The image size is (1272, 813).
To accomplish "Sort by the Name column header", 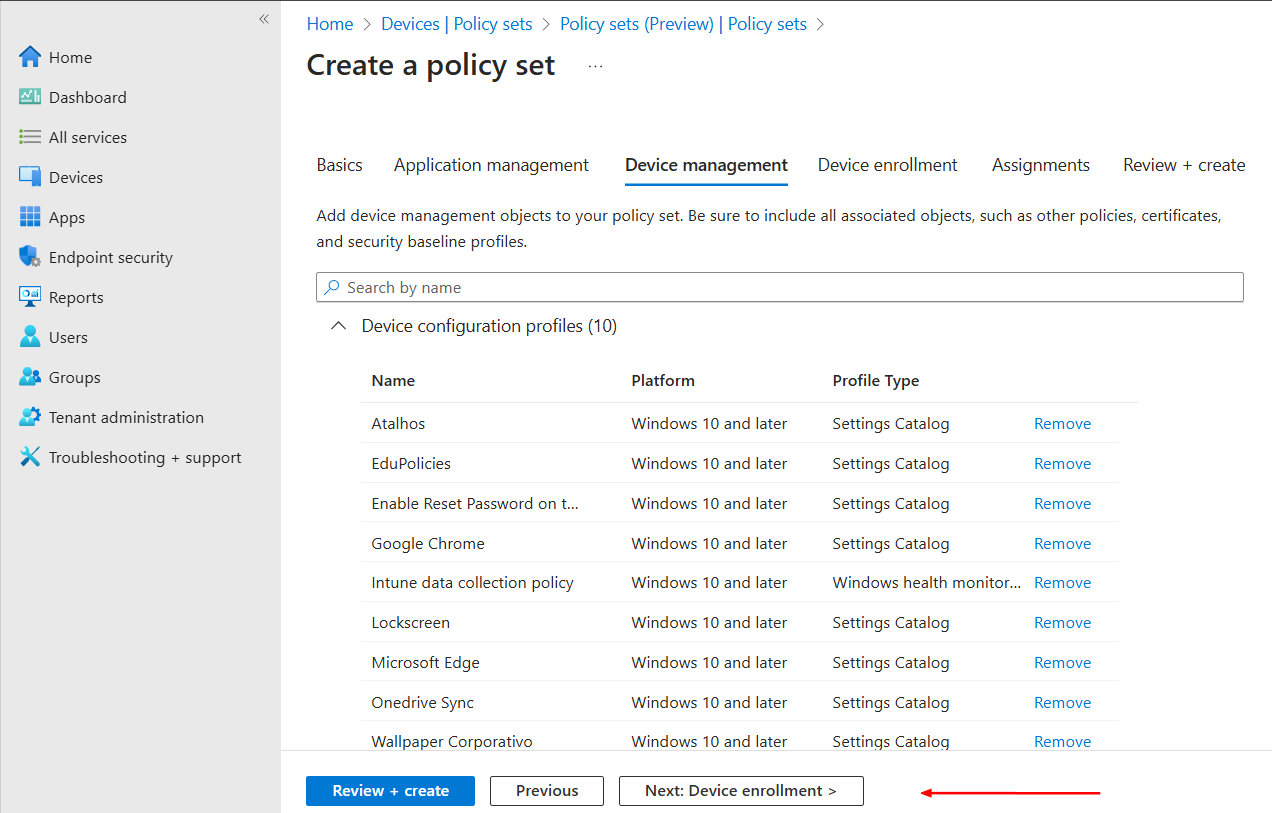I will coord(393,381).
